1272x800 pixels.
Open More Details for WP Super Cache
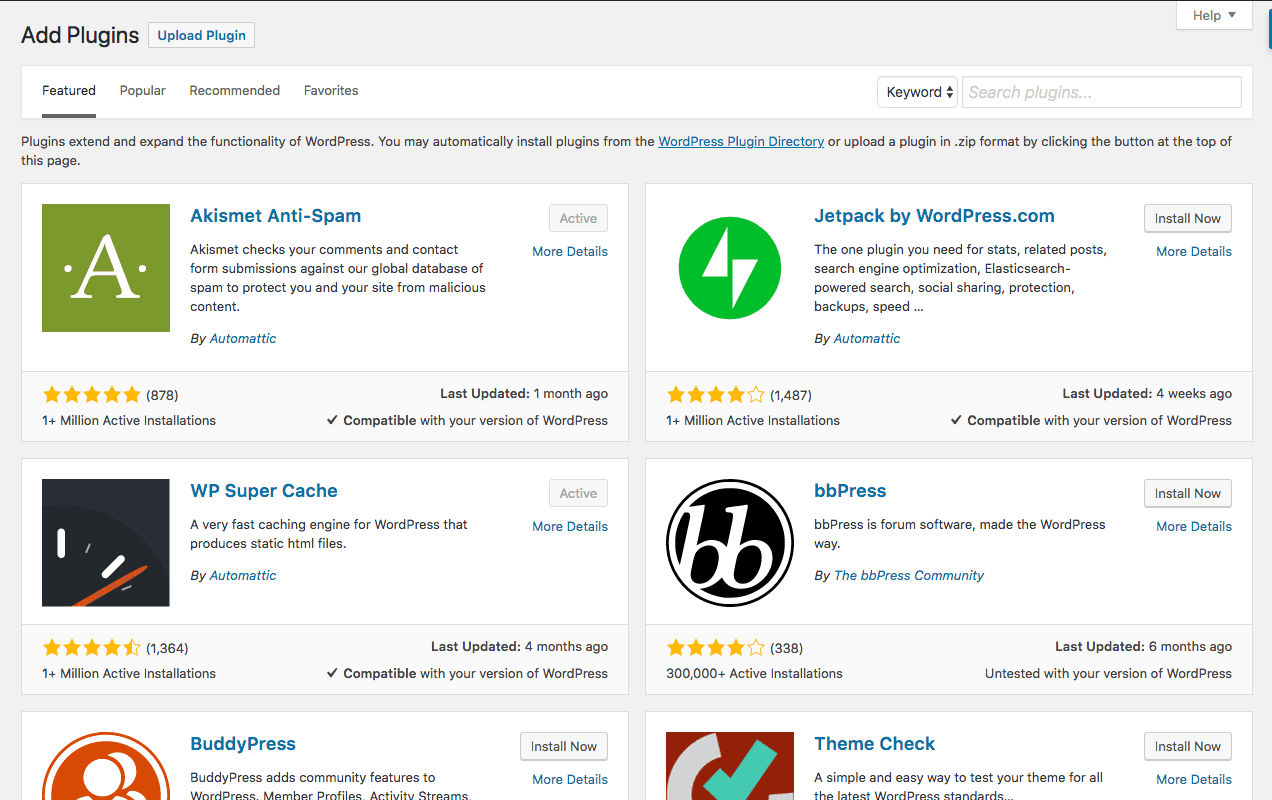tap(570, 526)
